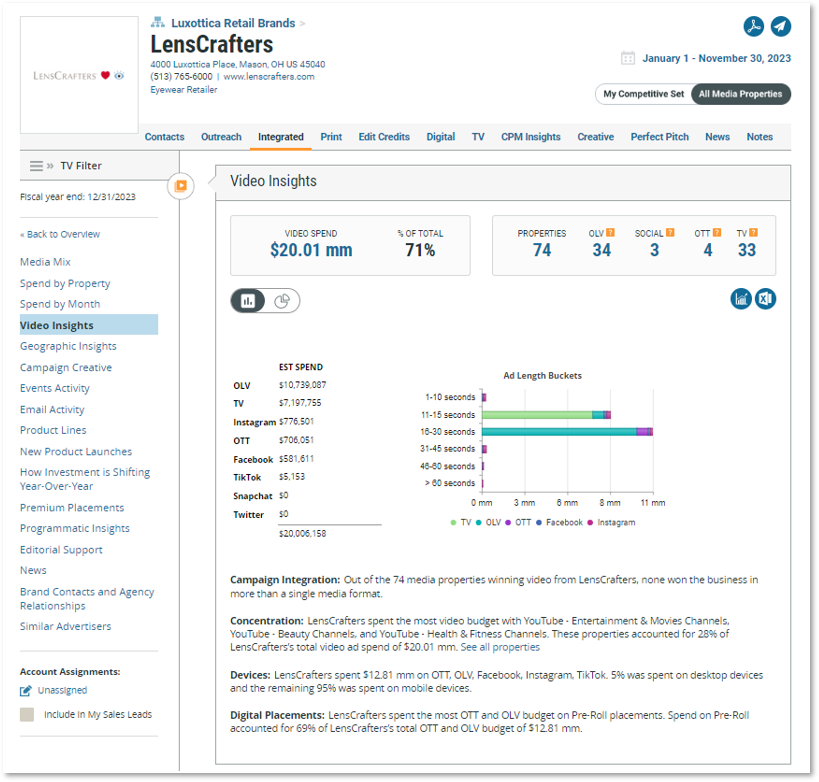Open Luxottica Retail Brands parent link
Image resolution: width=819 pixels, height=782 pixels.
[x=233, y=23]
